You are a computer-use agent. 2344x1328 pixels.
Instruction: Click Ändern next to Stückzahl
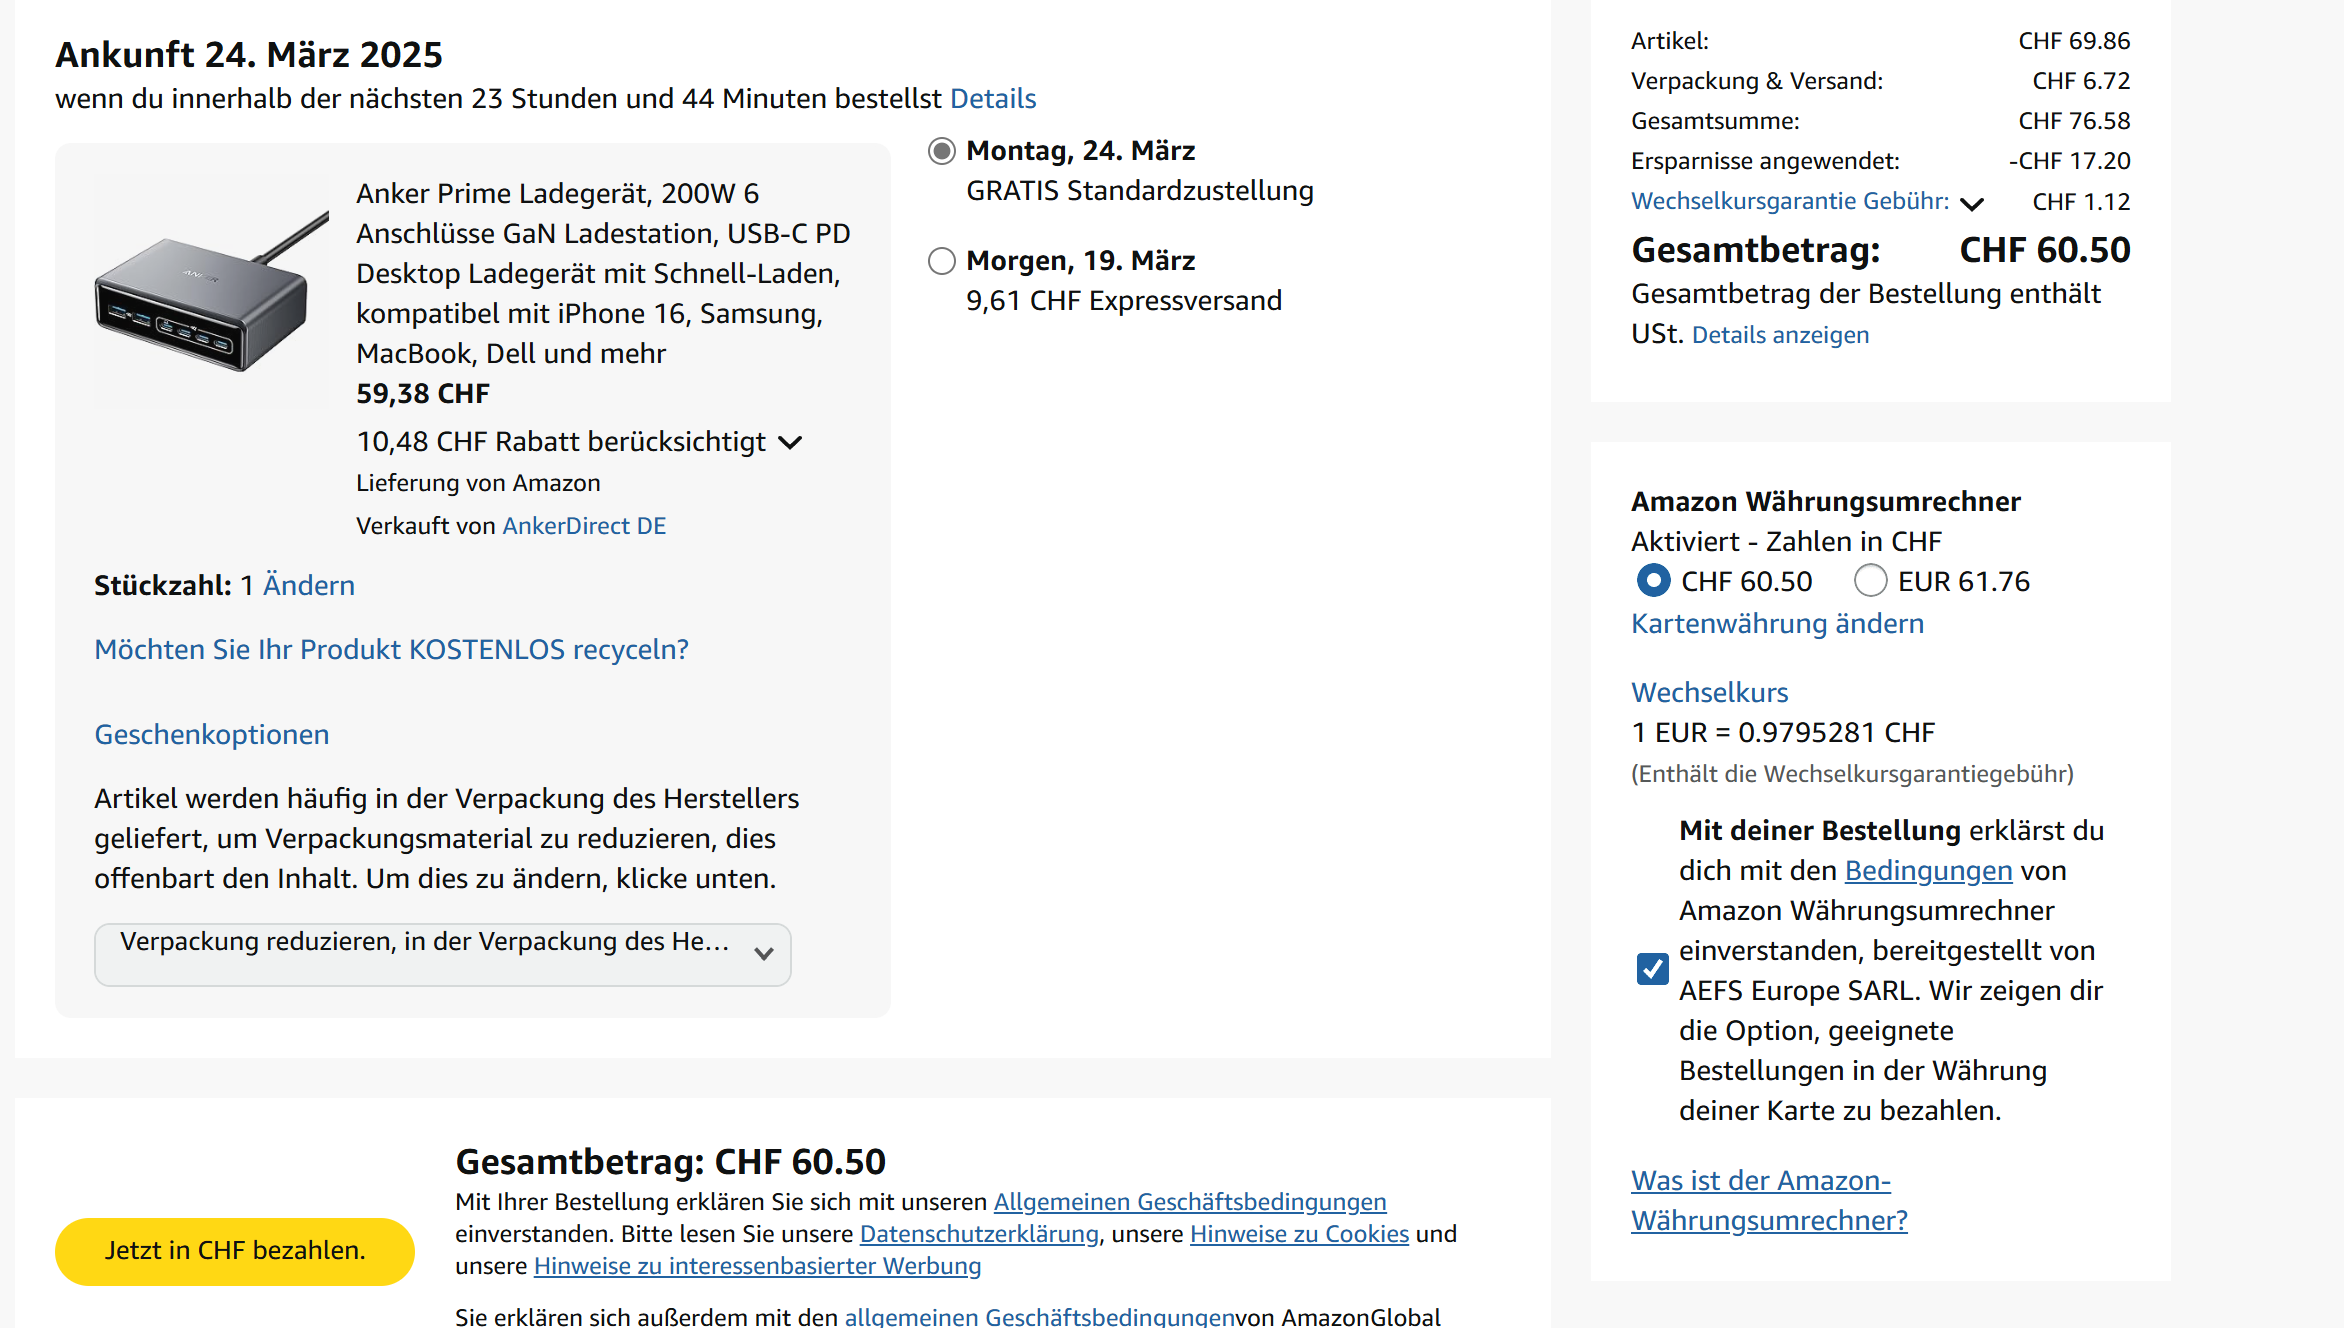click(x=308, y=585)
